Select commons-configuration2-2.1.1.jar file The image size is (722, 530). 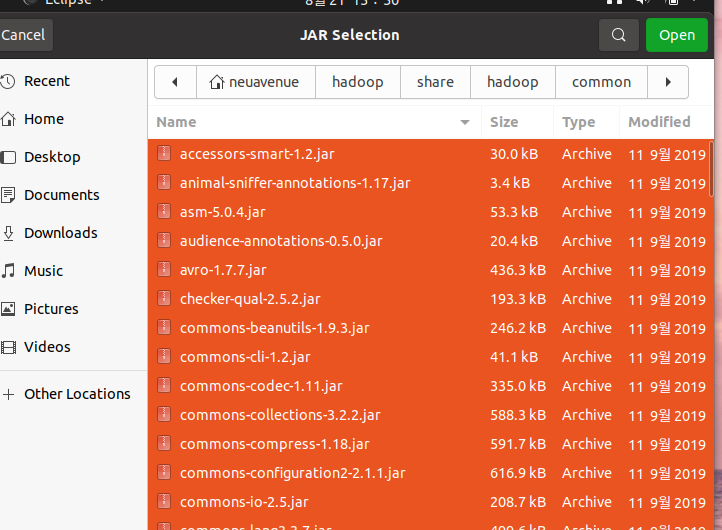coord(431,473)
